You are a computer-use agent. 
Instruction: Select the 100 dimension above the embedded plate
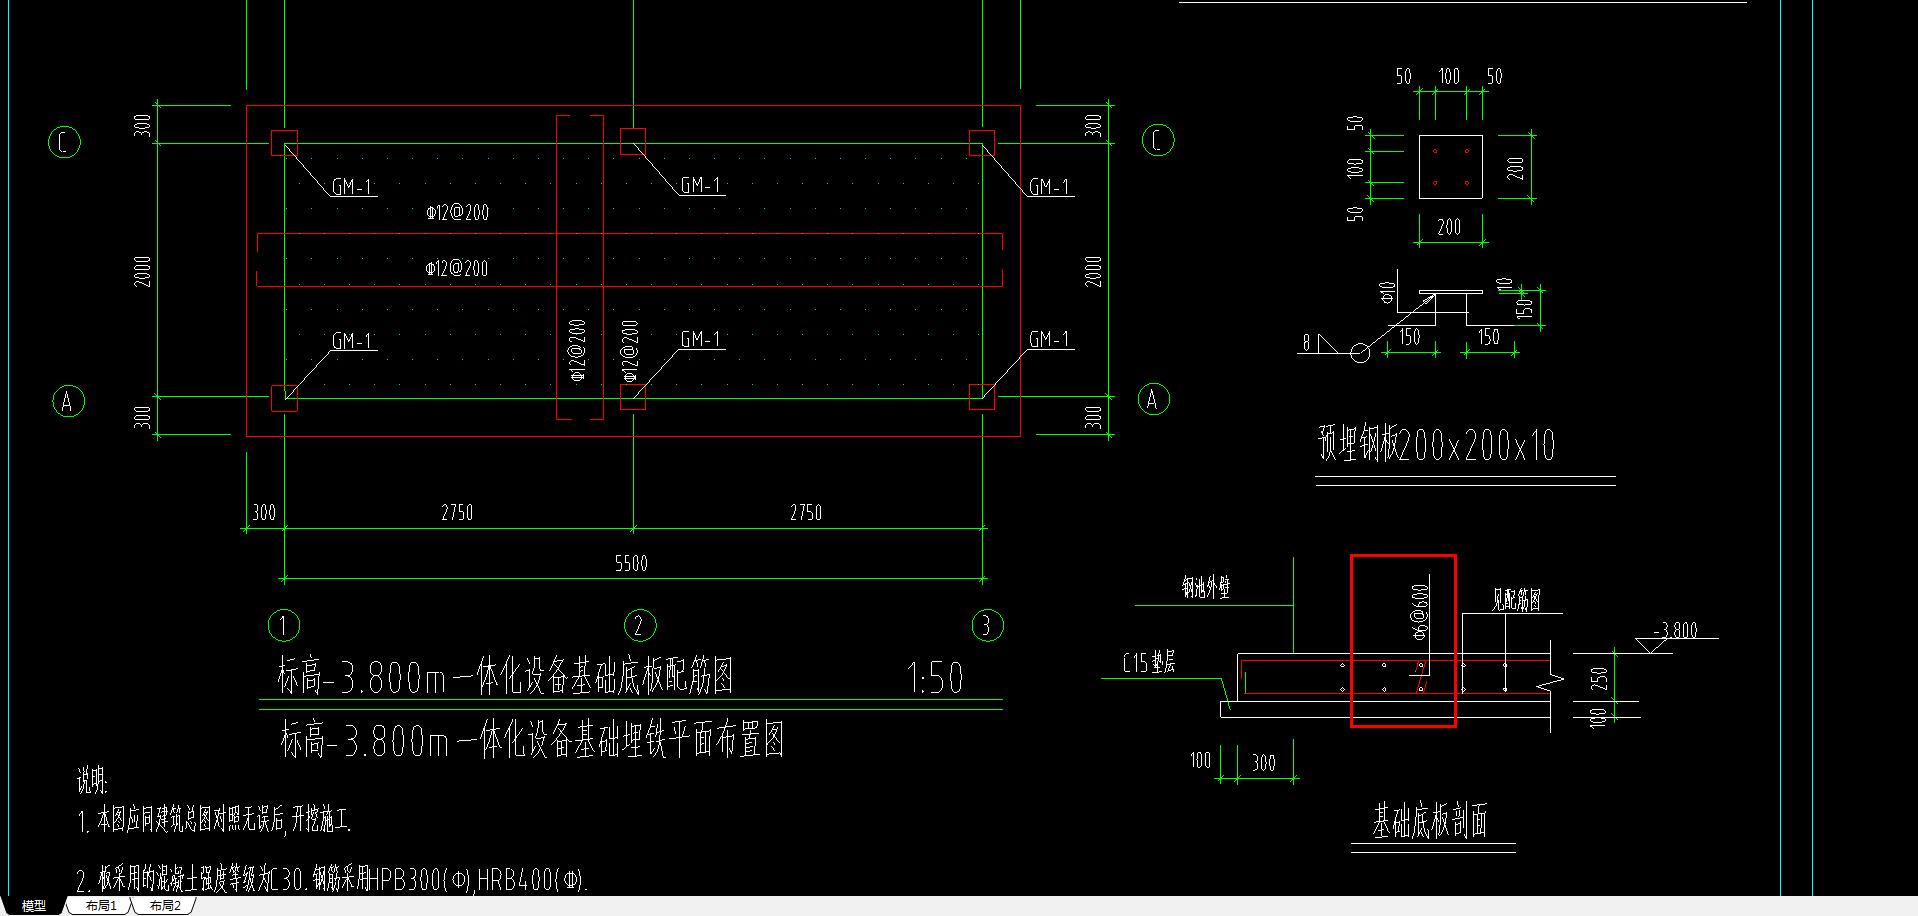pos(1449,76)
